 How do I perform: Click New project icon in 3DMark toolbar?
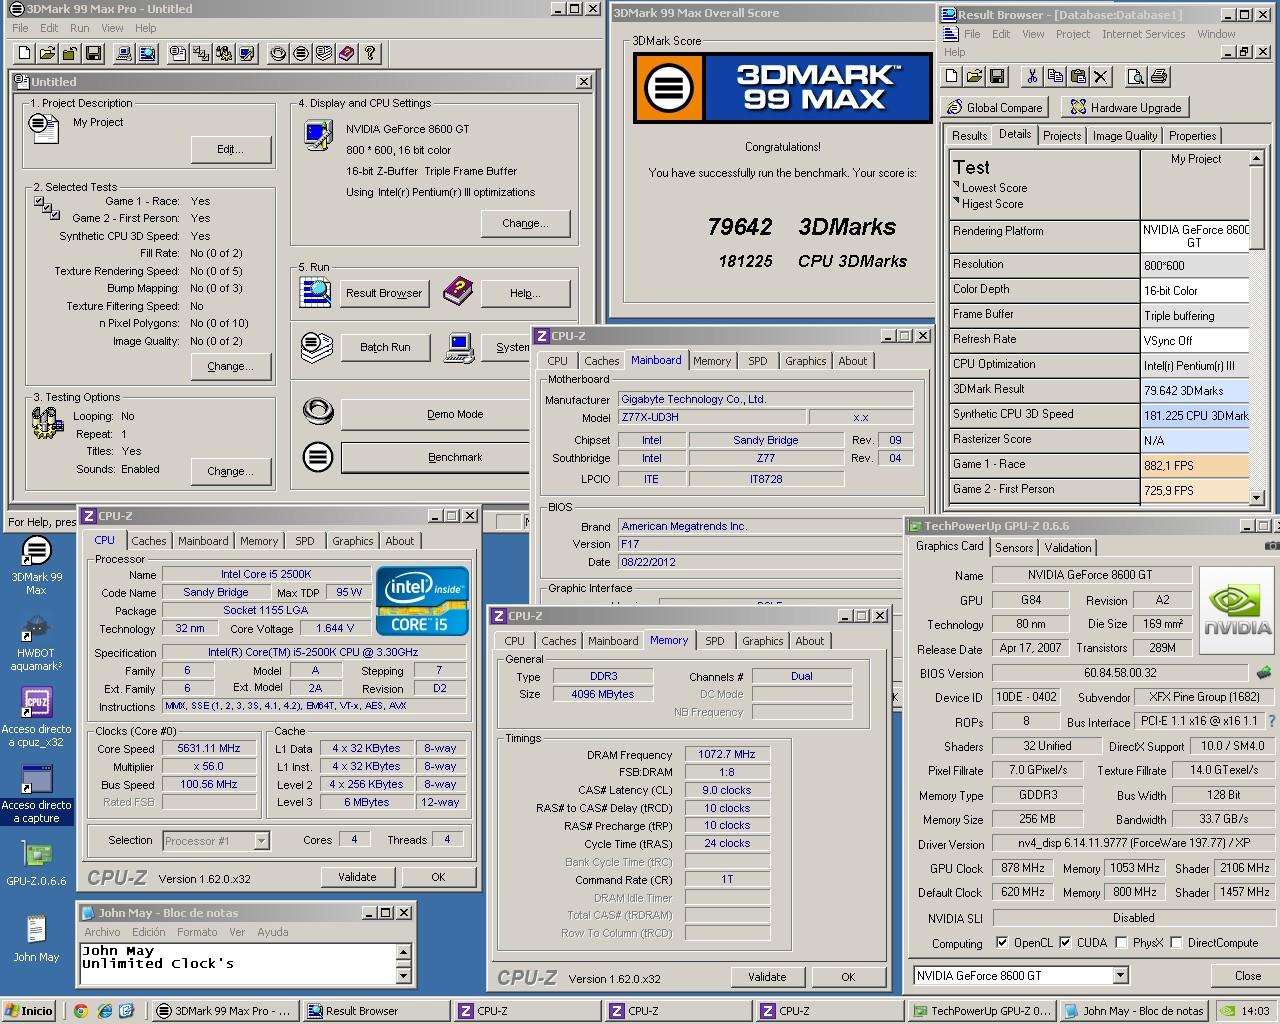pyautogui.click(x=24, y=53)
